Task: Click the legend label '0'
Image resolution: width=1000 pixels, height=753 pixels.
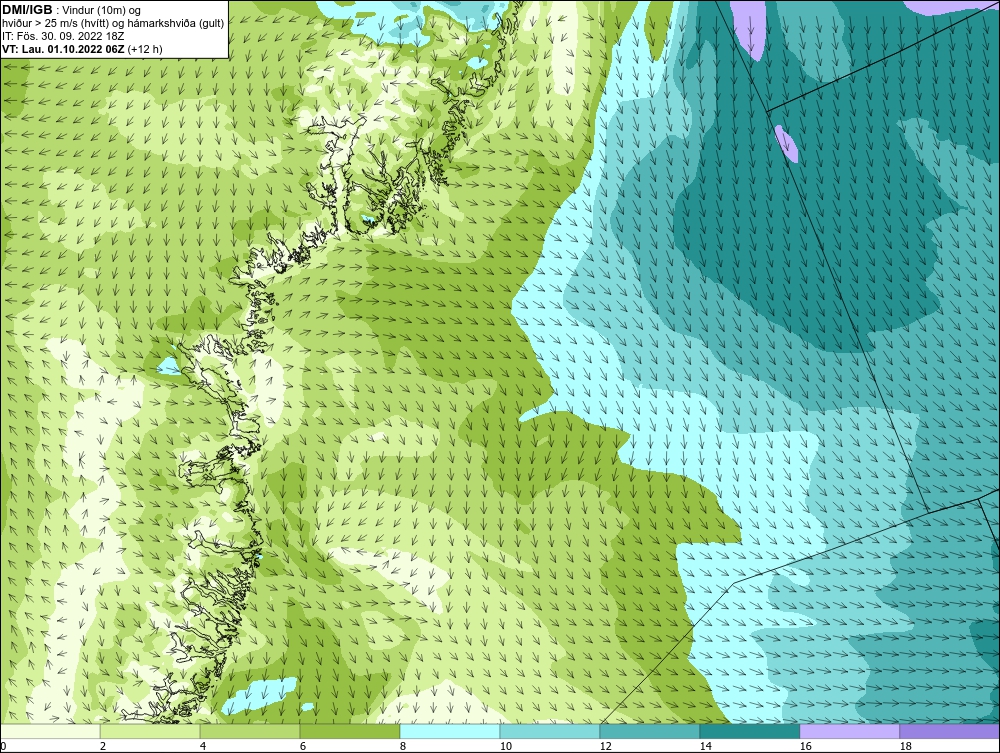Action: (x=3, y=746)
